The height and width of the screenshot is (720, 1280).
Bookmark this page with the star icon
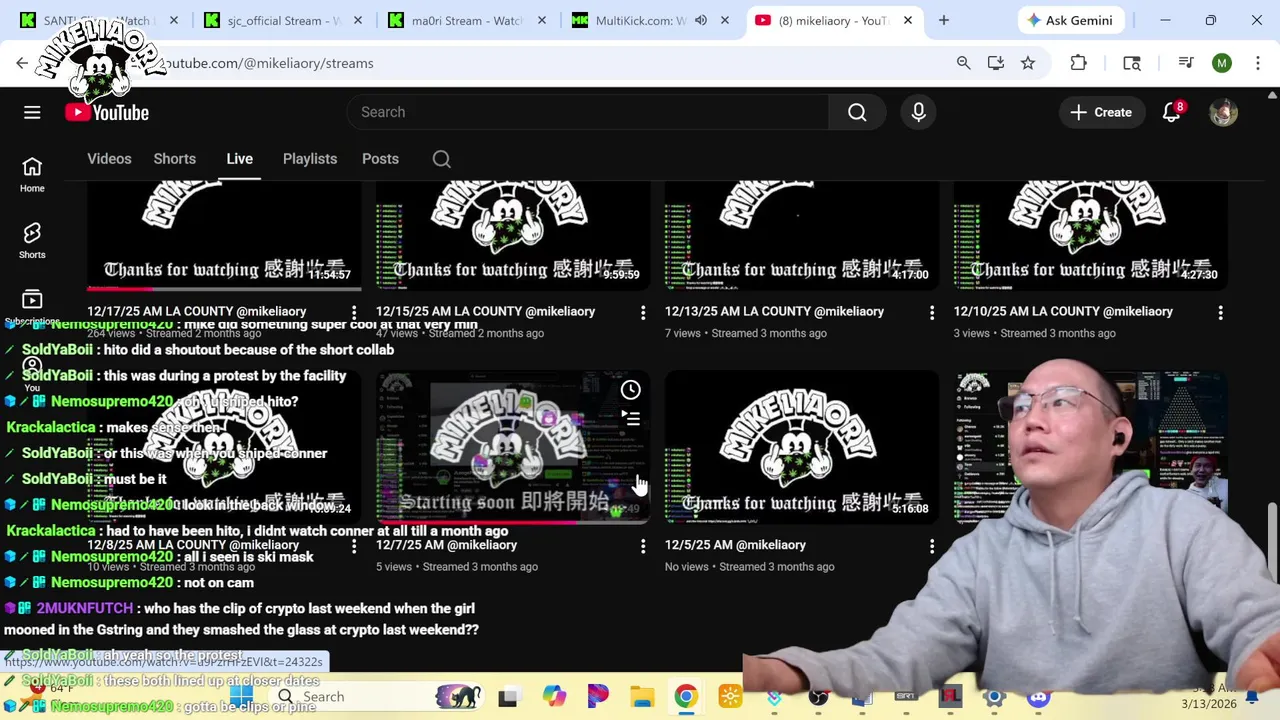(1028, 63)
